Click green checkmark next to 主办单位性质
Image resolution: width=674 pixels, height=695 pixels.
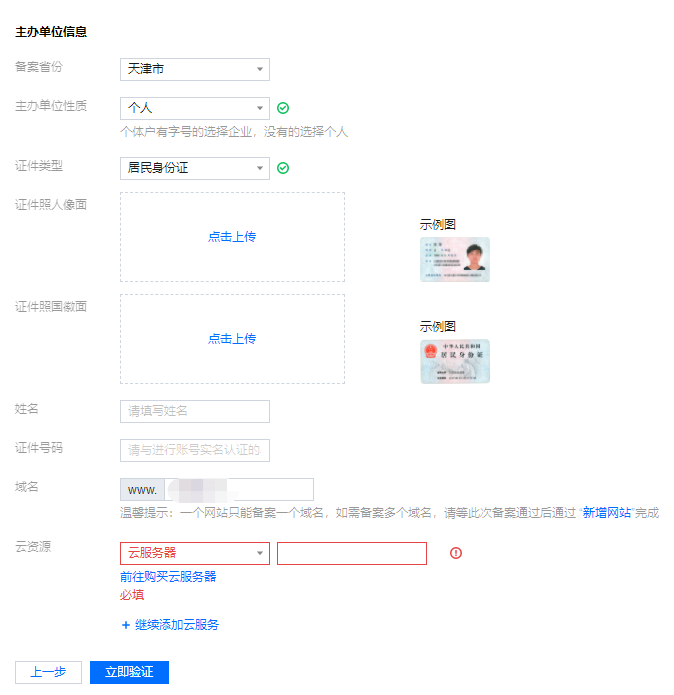(x=283, y=108)
